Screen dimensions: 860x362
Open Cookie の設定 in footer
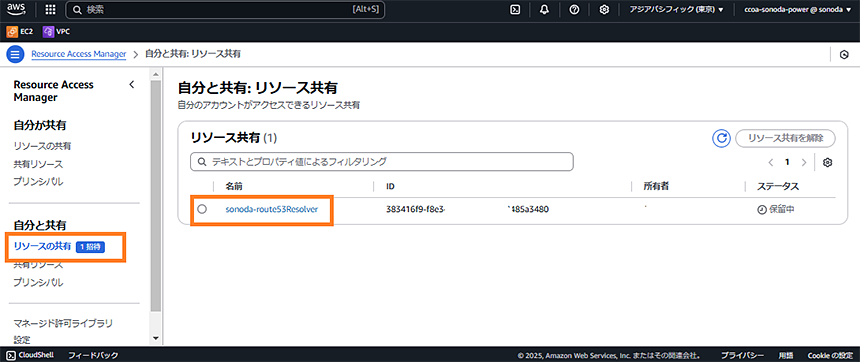click(x=830, y=355)
